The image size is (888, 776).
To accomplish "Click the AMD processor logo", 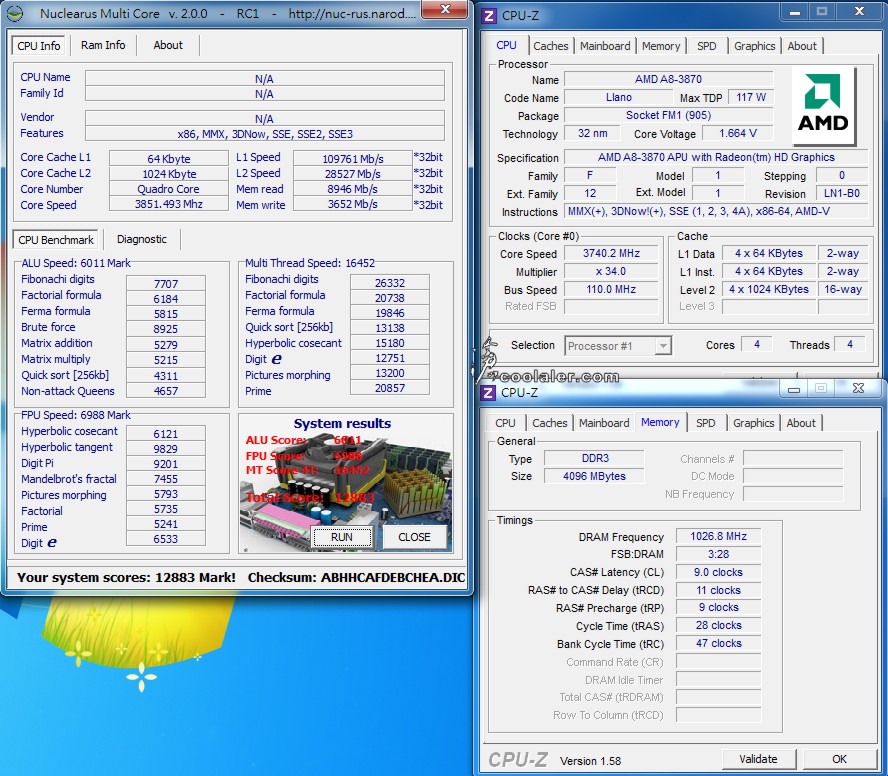I will tap(822, 105).
